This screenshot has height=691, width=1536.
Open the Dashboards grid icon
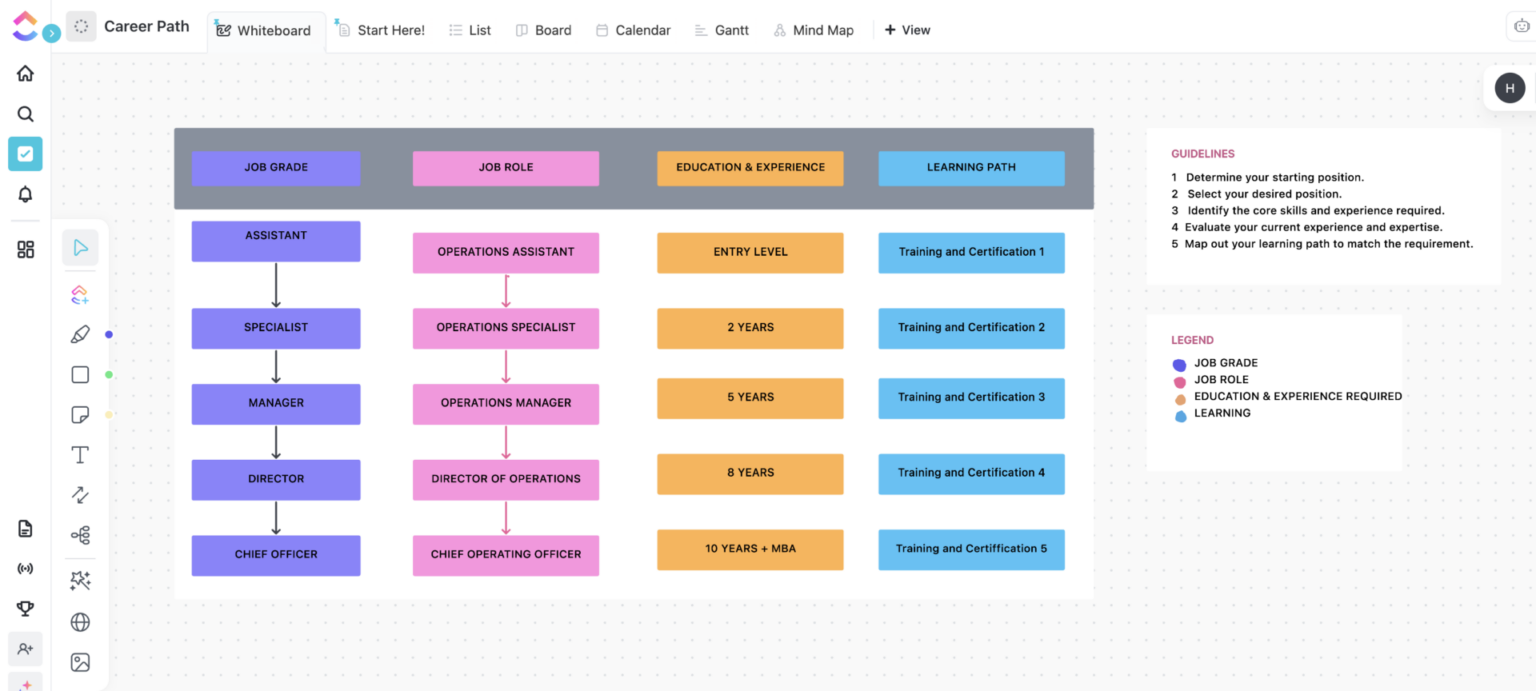25,249
